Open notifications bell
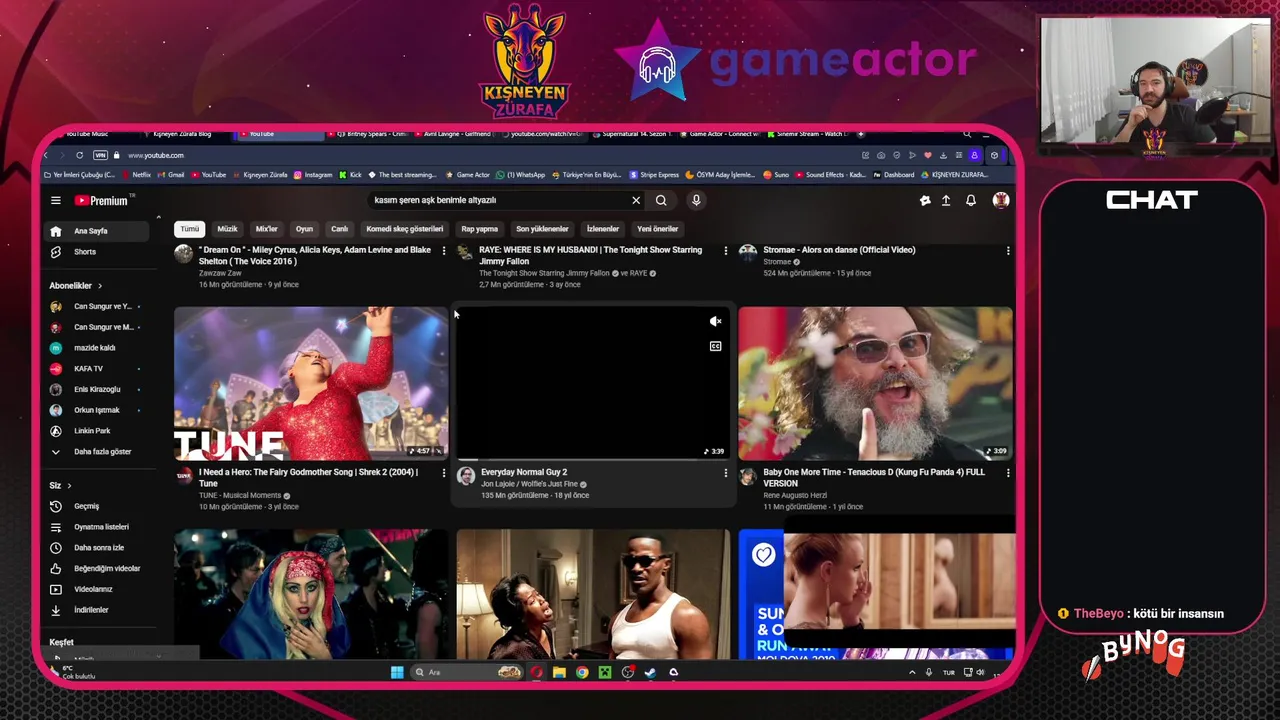 click(971, 200)
